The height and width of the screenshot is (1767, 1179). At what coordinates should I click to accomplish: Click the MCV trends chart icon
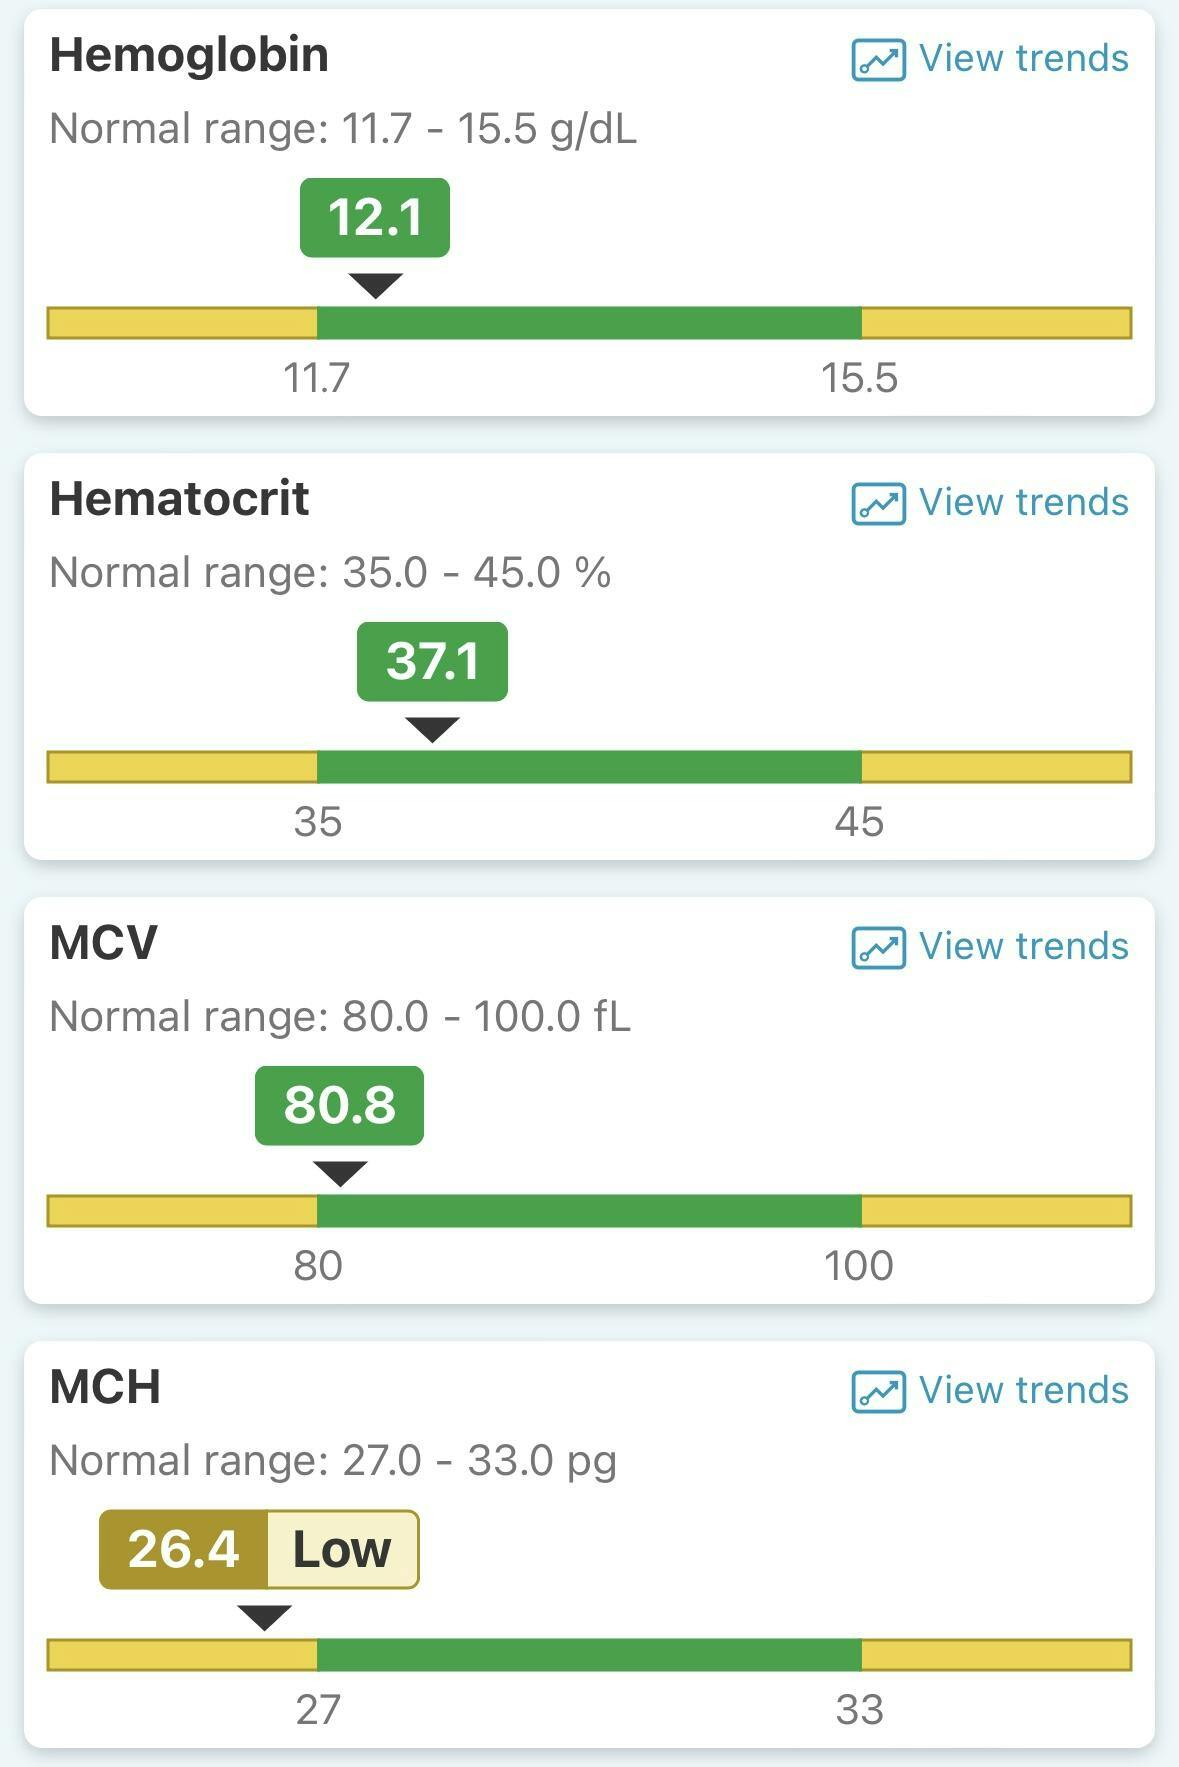point(878,947)
